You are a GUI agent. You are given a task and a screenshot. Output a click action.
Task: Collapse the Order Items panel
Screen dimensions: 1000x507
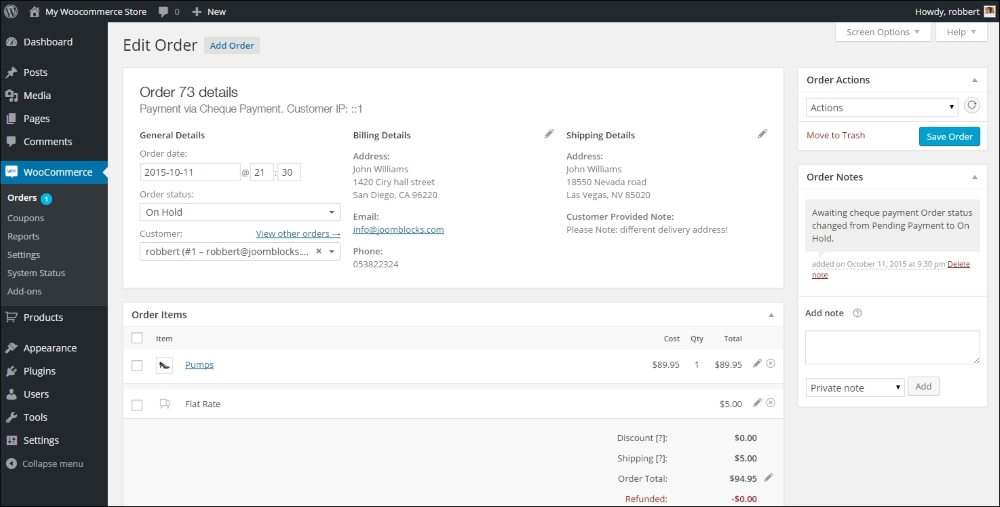coord(771,315)
